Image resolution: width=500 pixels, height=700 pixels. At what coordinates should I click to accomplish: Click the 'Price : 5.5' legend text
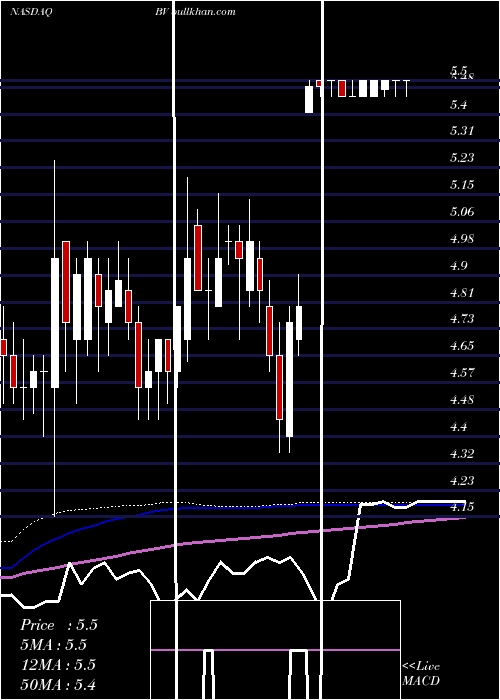point(59,625)
